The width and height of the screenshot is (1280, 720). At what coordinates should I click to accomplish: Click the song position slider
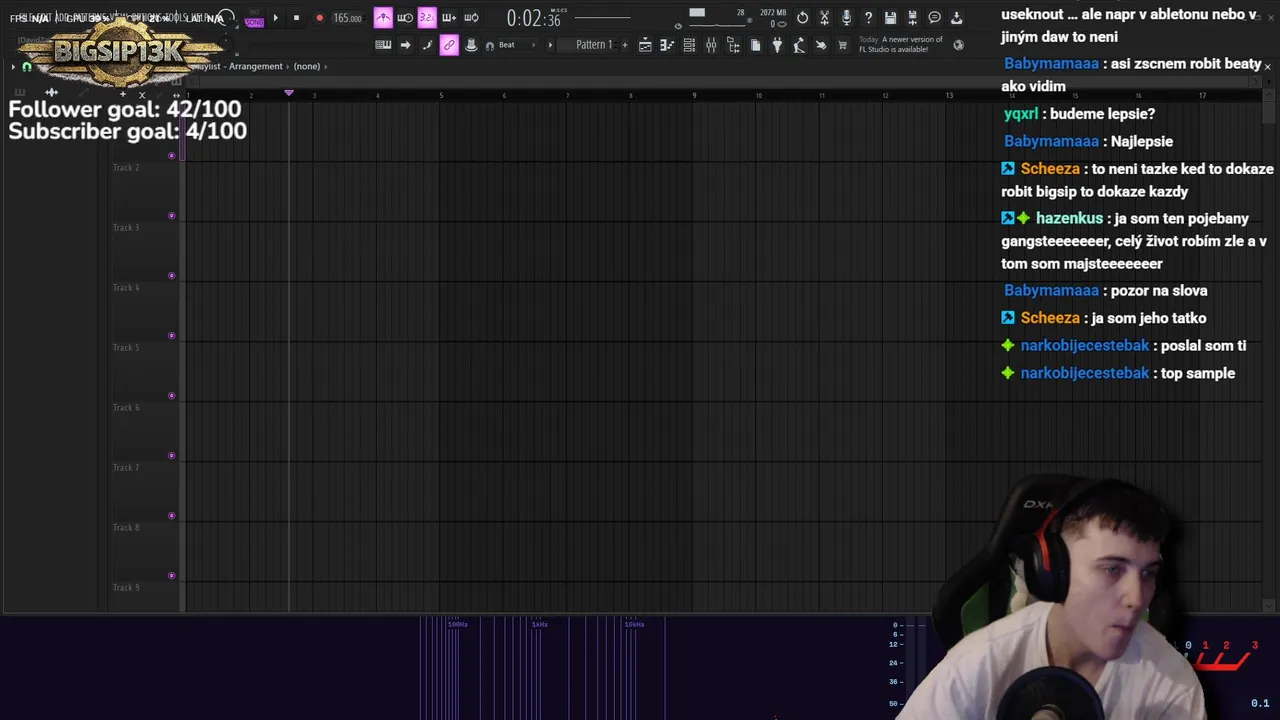click(602, 17)
